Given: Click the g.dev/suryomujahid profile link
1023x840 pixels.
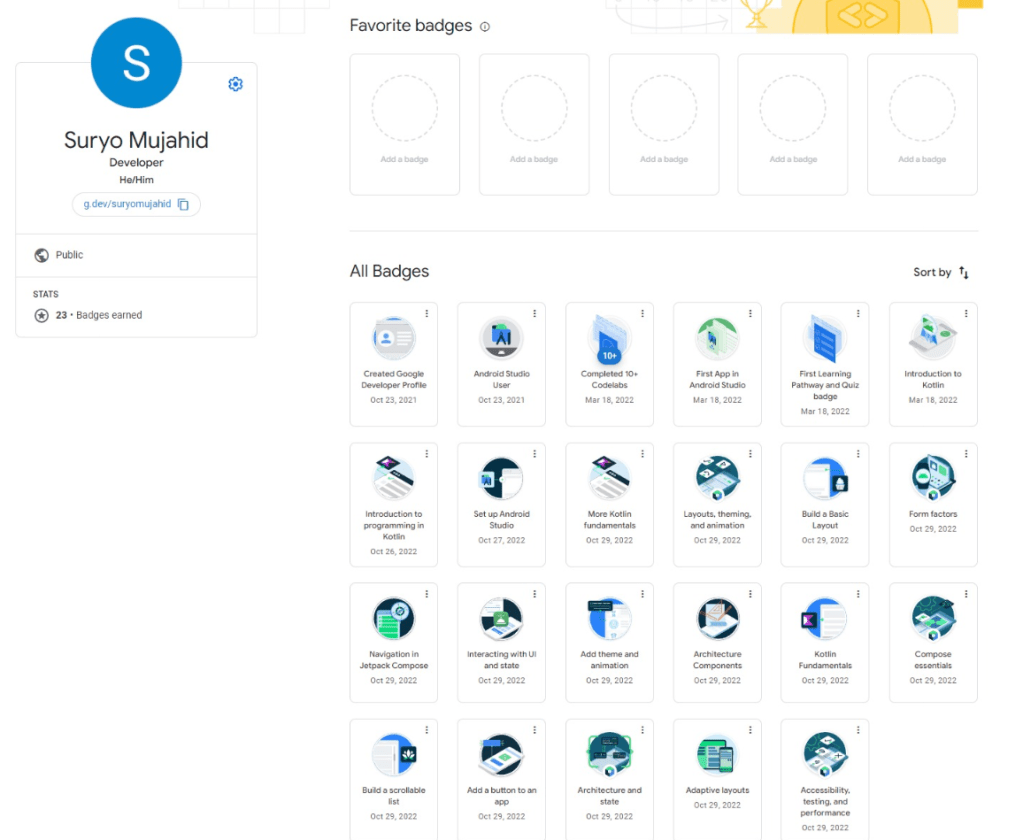Looking at the screenshot, I should 127,204.
